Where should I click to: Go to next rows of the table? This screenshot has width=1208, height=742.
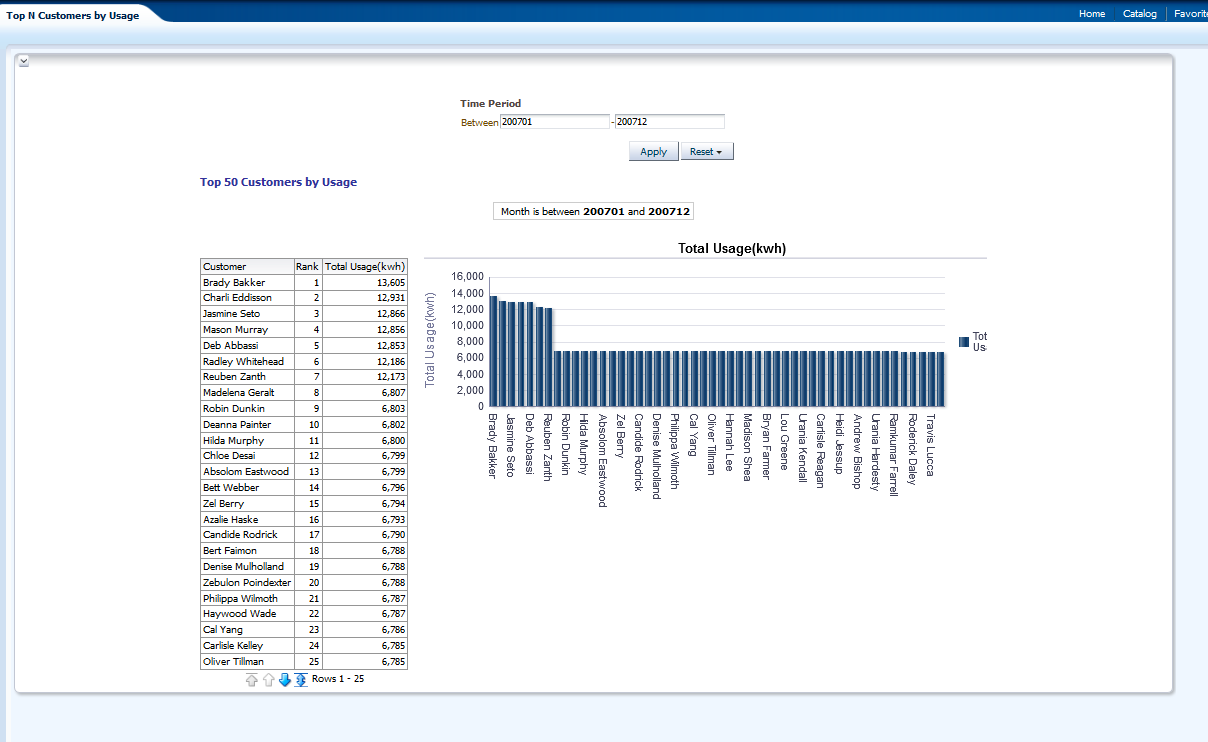[x=284, y=680]
